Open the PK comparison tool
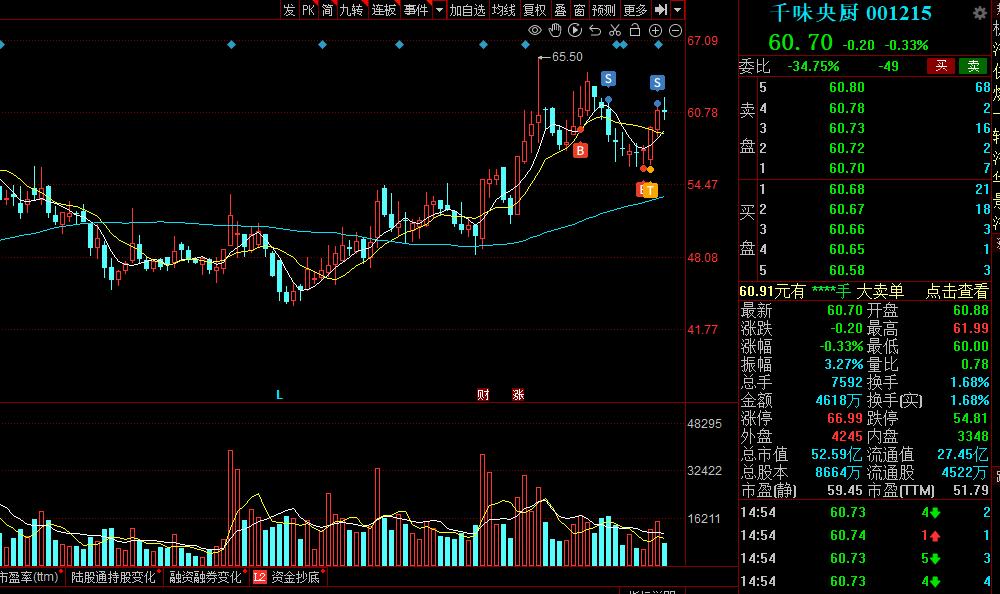This screenshot has height=594, width=1000. [x=309, y=10]
